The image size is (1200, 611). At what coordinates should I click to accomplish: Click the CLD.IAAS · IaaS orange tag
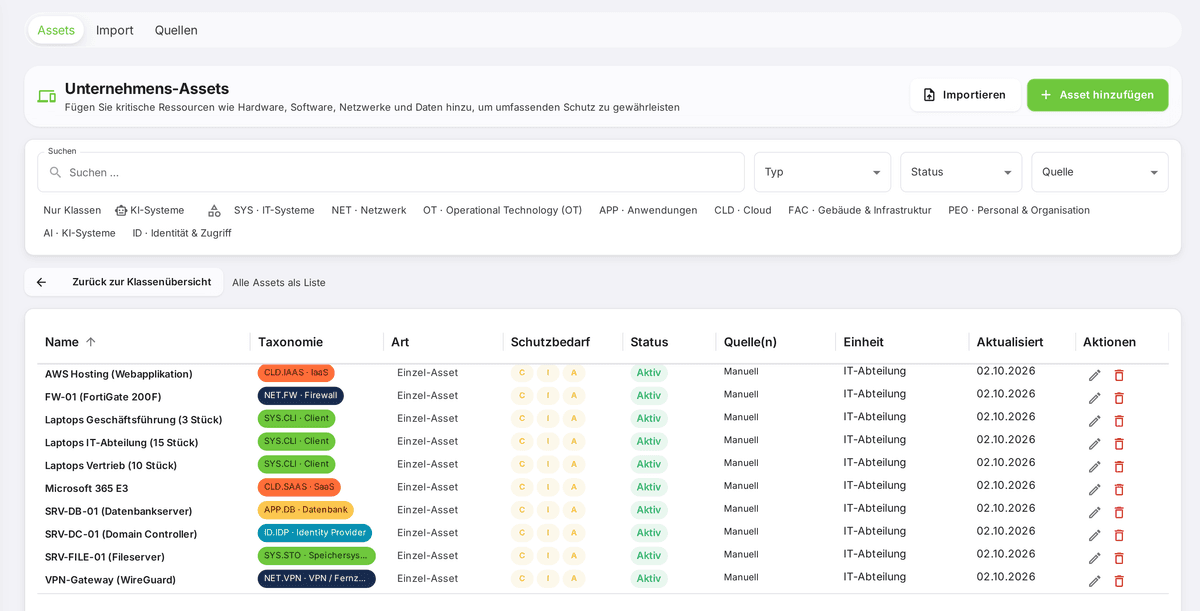296,373
